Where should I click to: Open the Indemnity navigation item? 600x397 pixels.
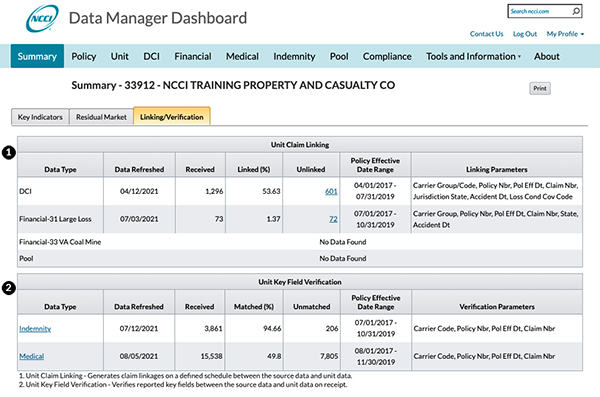tap(294, 56)
